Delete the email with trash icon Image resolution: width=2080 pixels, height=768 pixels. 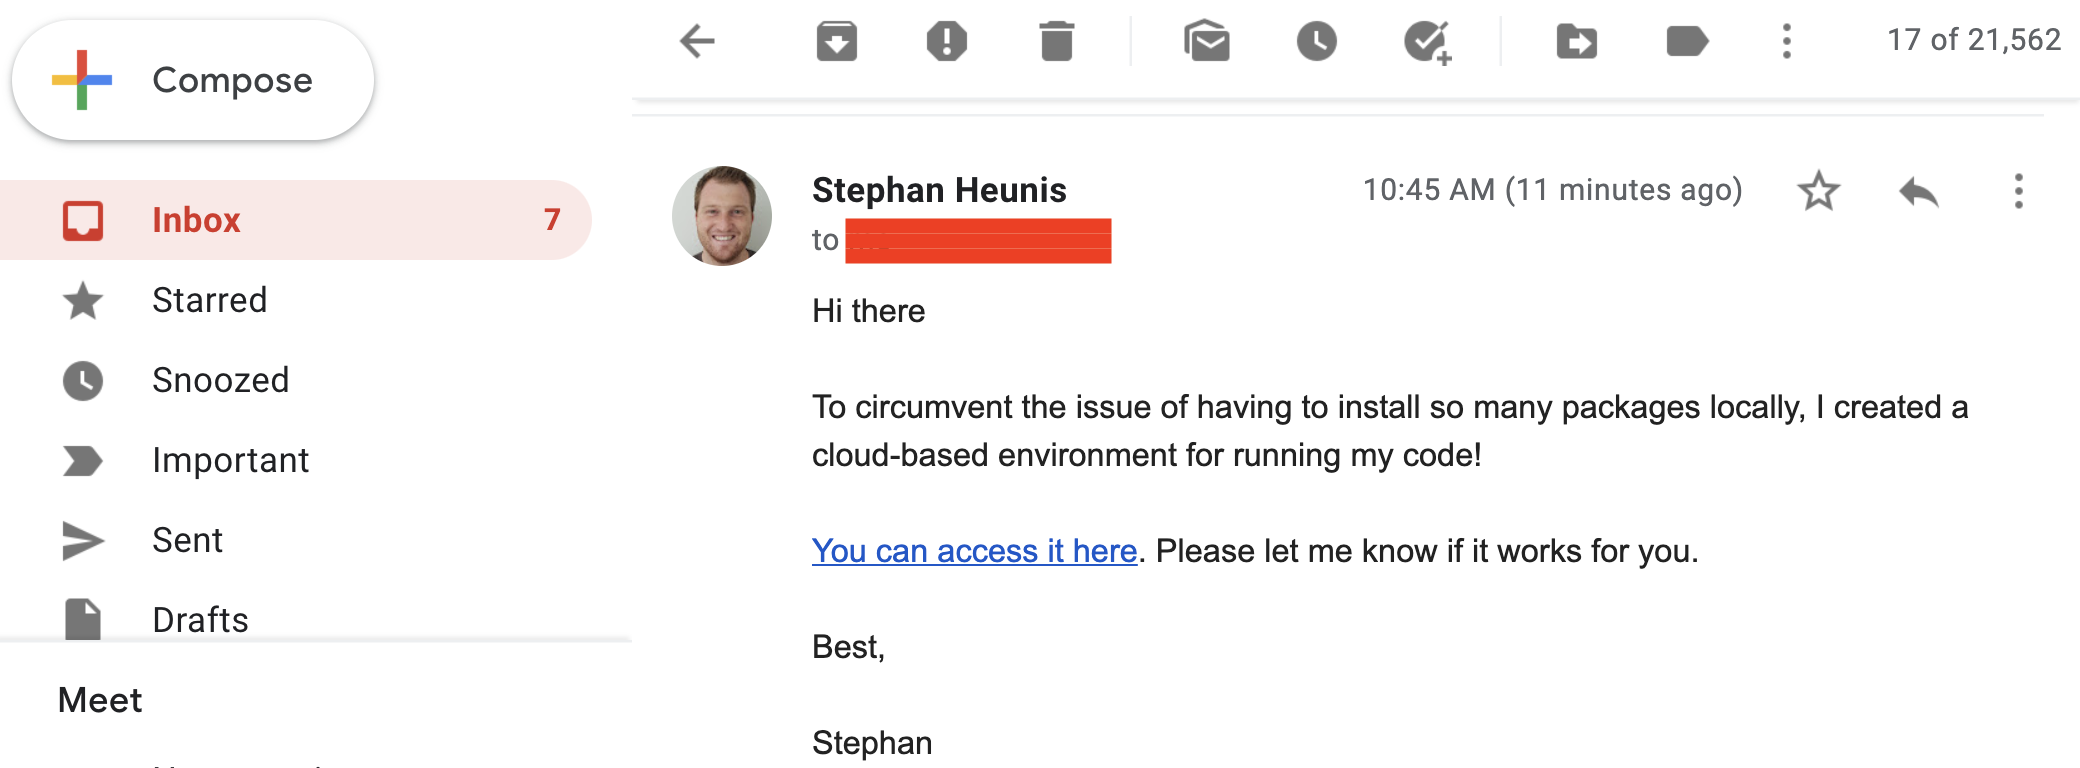click(x=1056, y=42)
